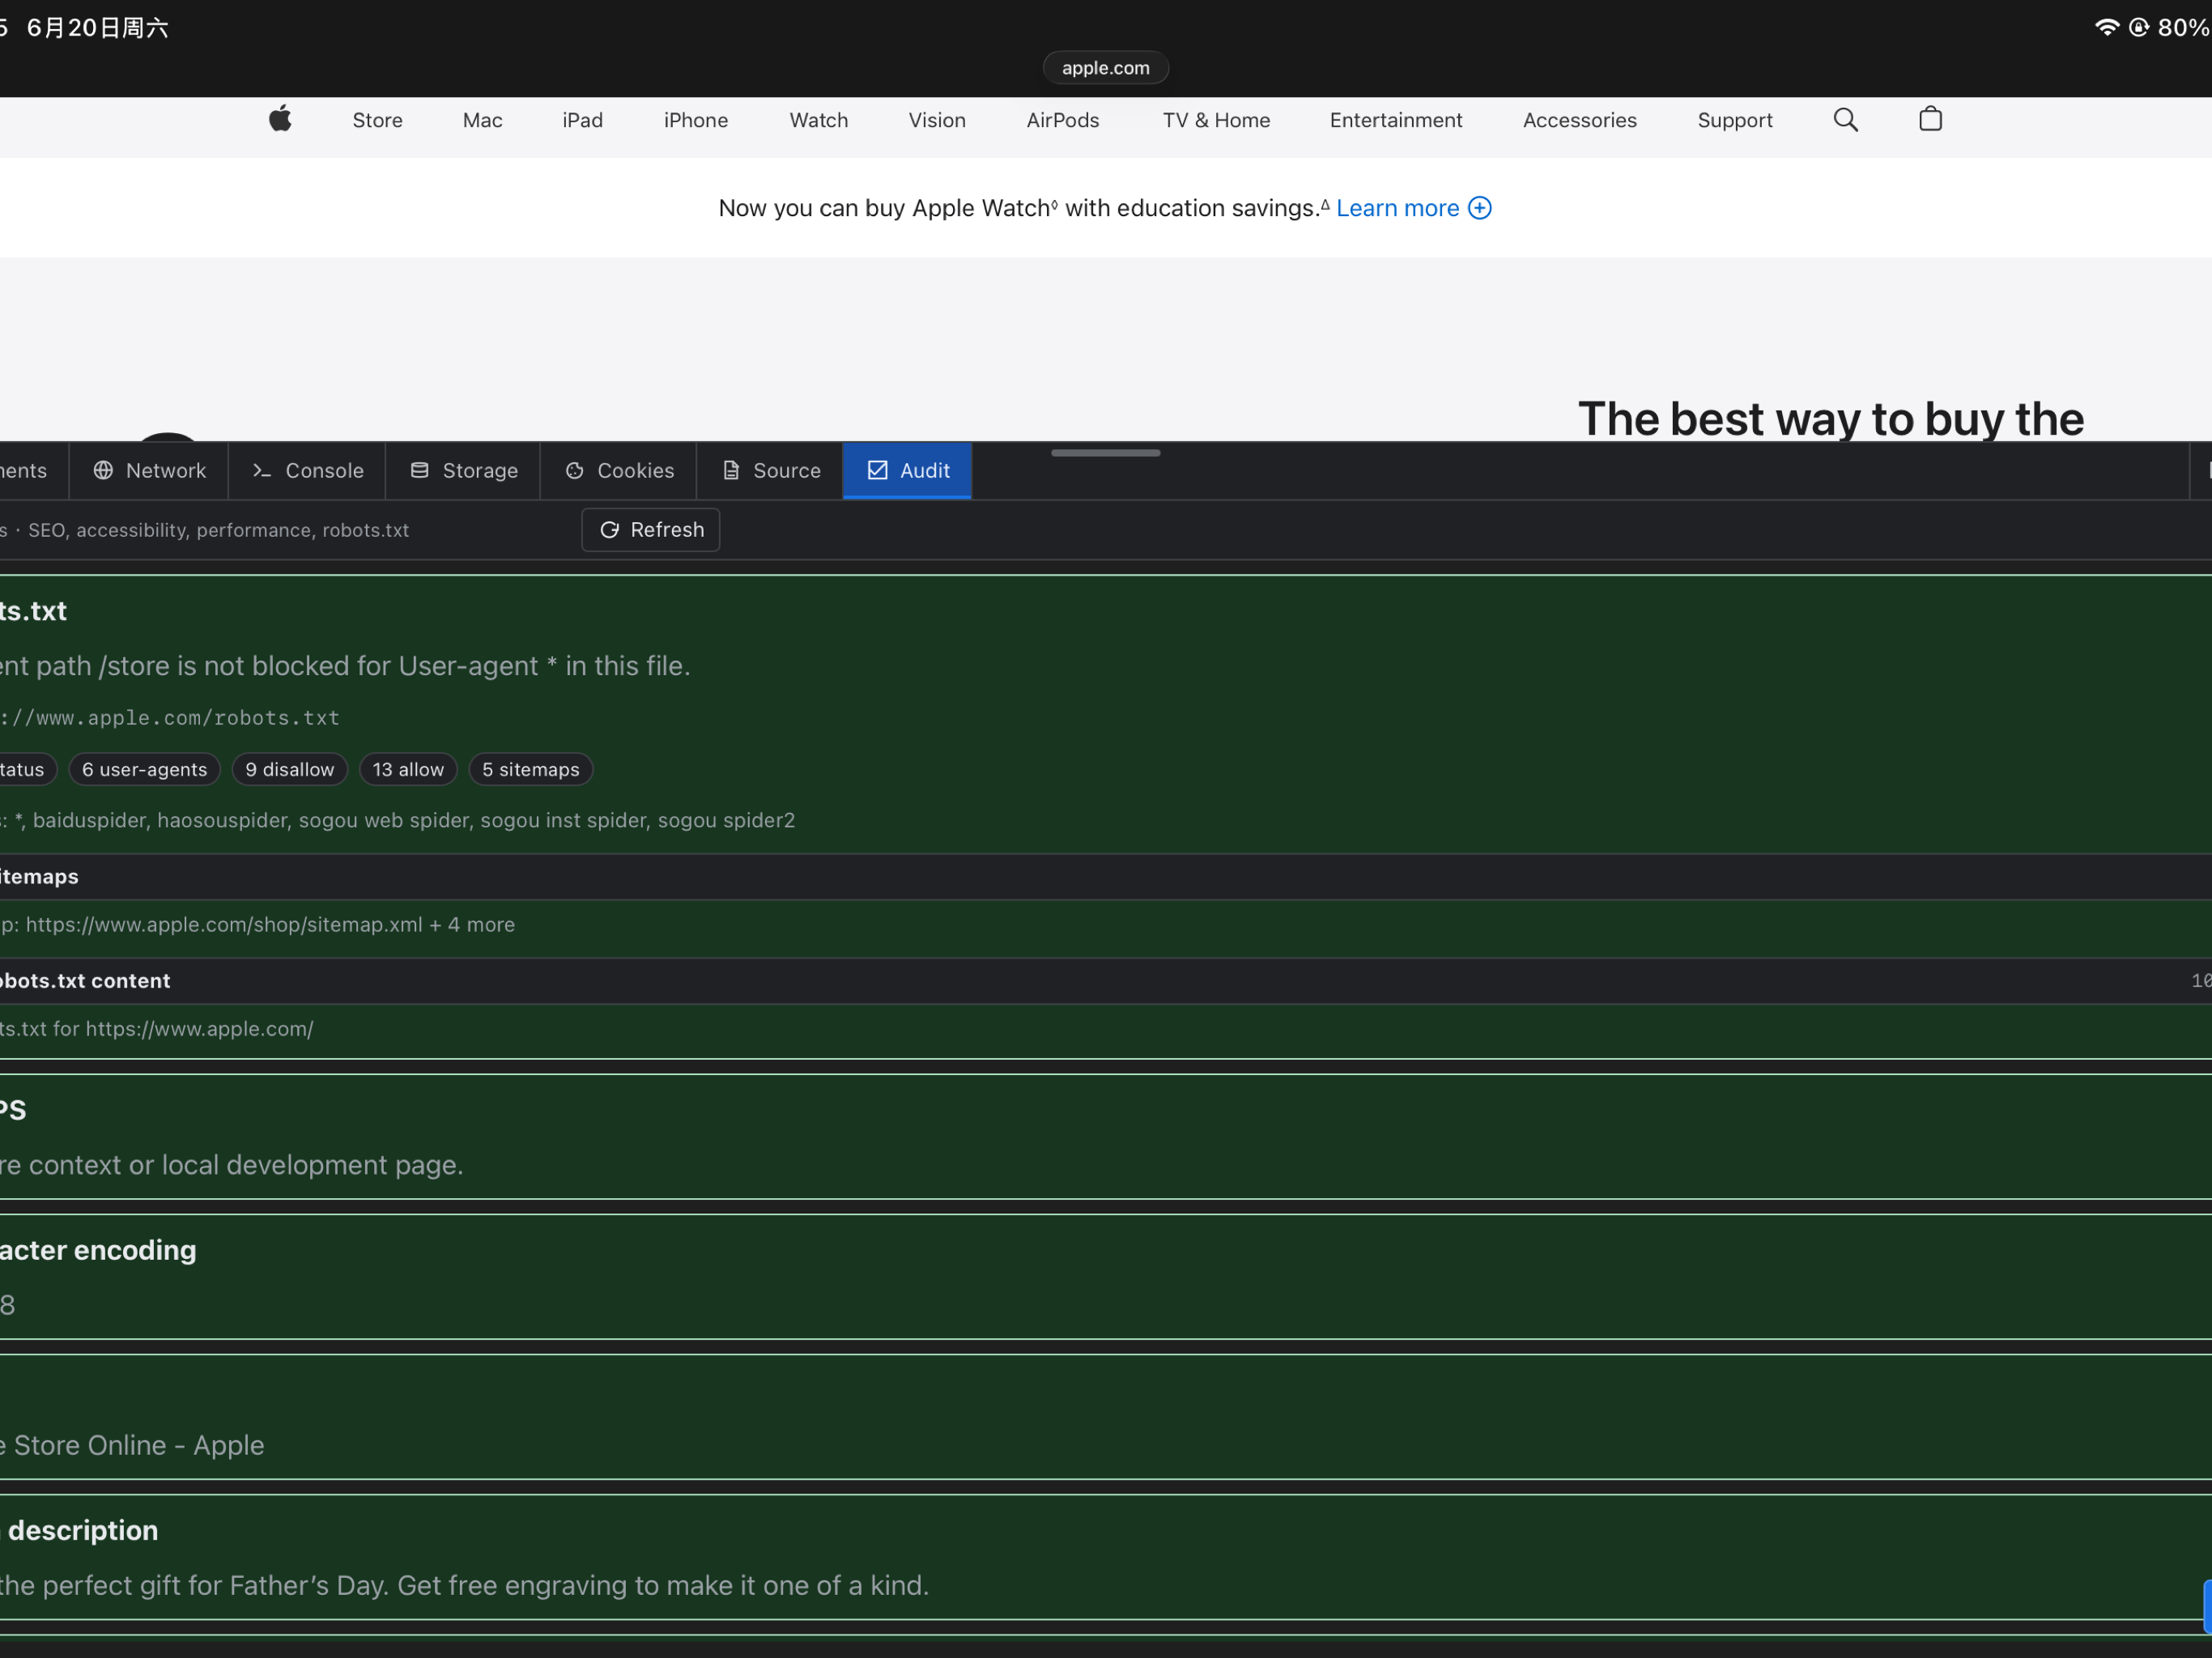Click the date 6月20日周六 in status bar
The width and height of the screenshot is (2212, 1658).
point(97,28)
